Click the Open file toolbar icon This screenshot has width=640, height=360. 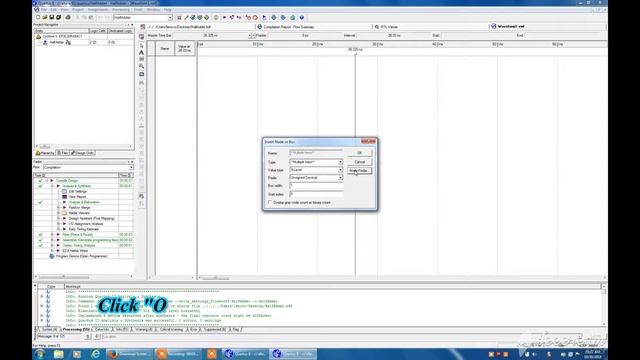[45, 18]
